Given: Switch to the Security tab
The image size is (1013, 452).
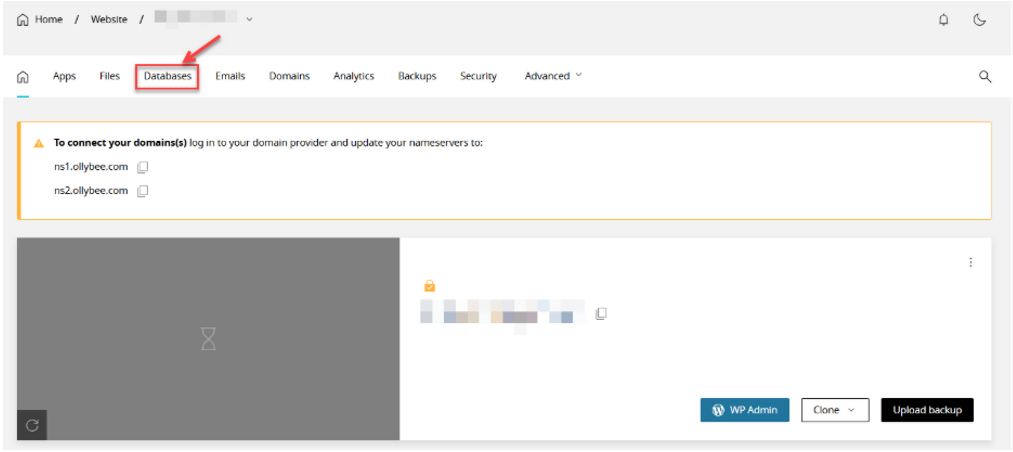Looking at the screenshot, I should tap(478, 76).
